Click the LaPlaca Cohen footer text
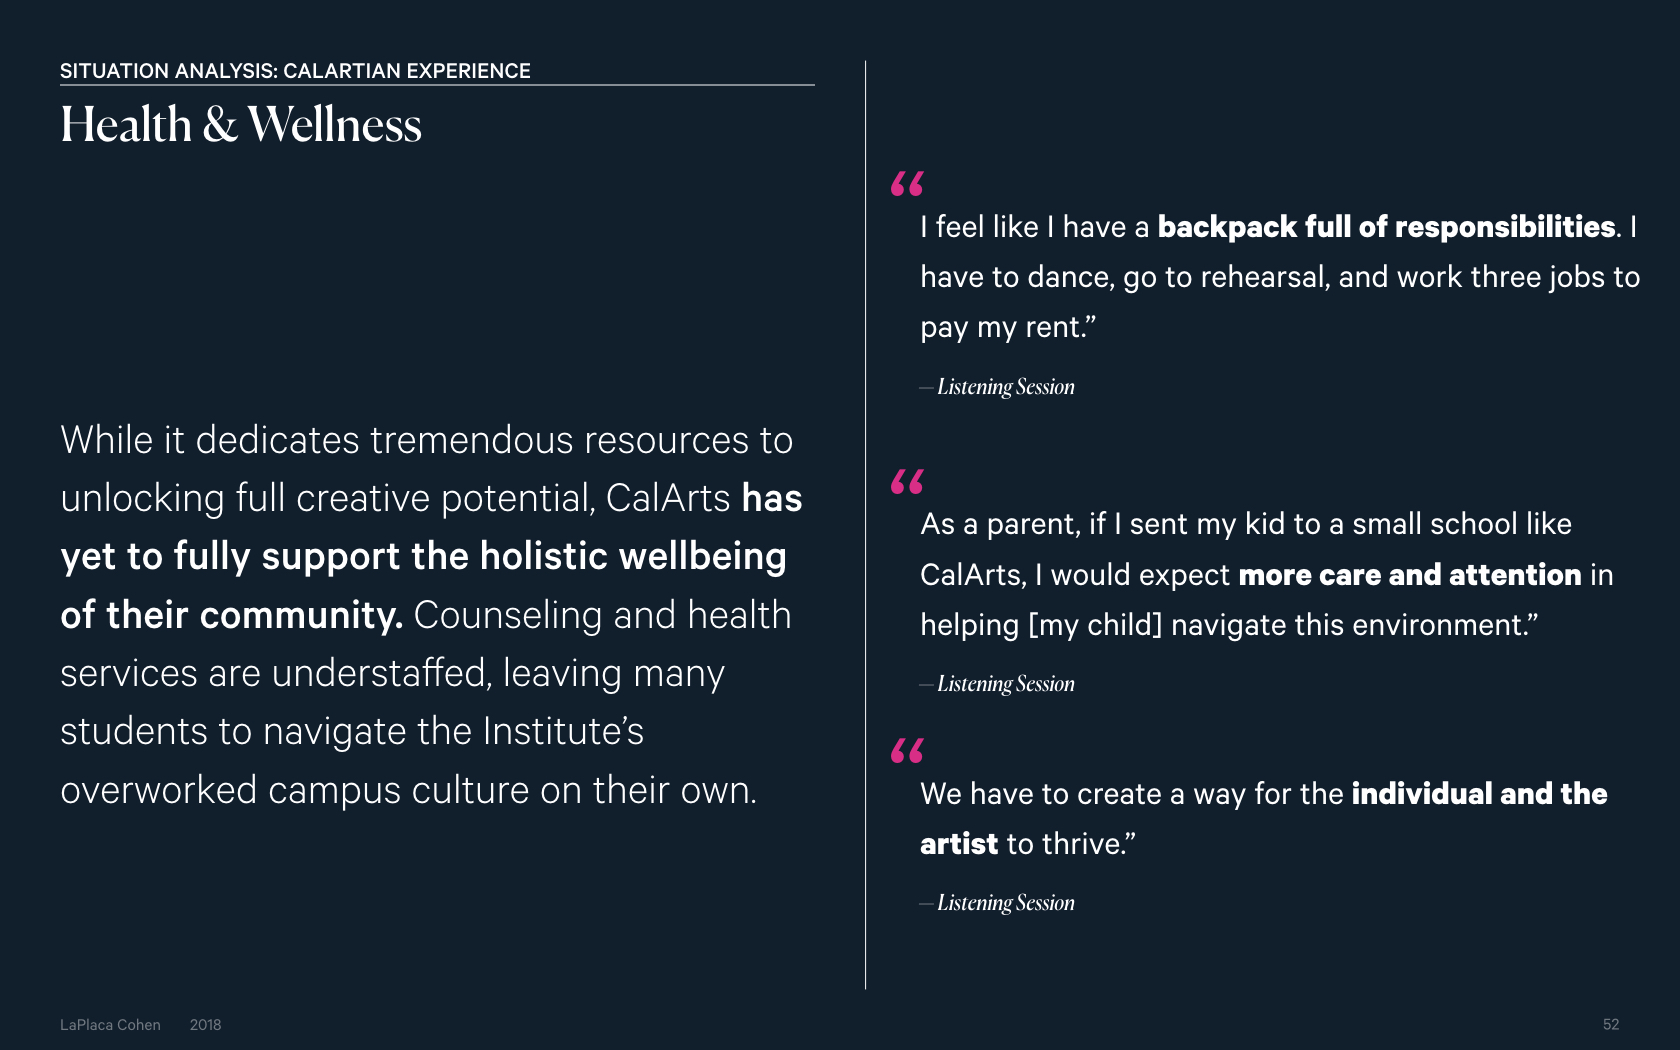Screen dimensions: 1680x1050 (x=110, y=1025)
